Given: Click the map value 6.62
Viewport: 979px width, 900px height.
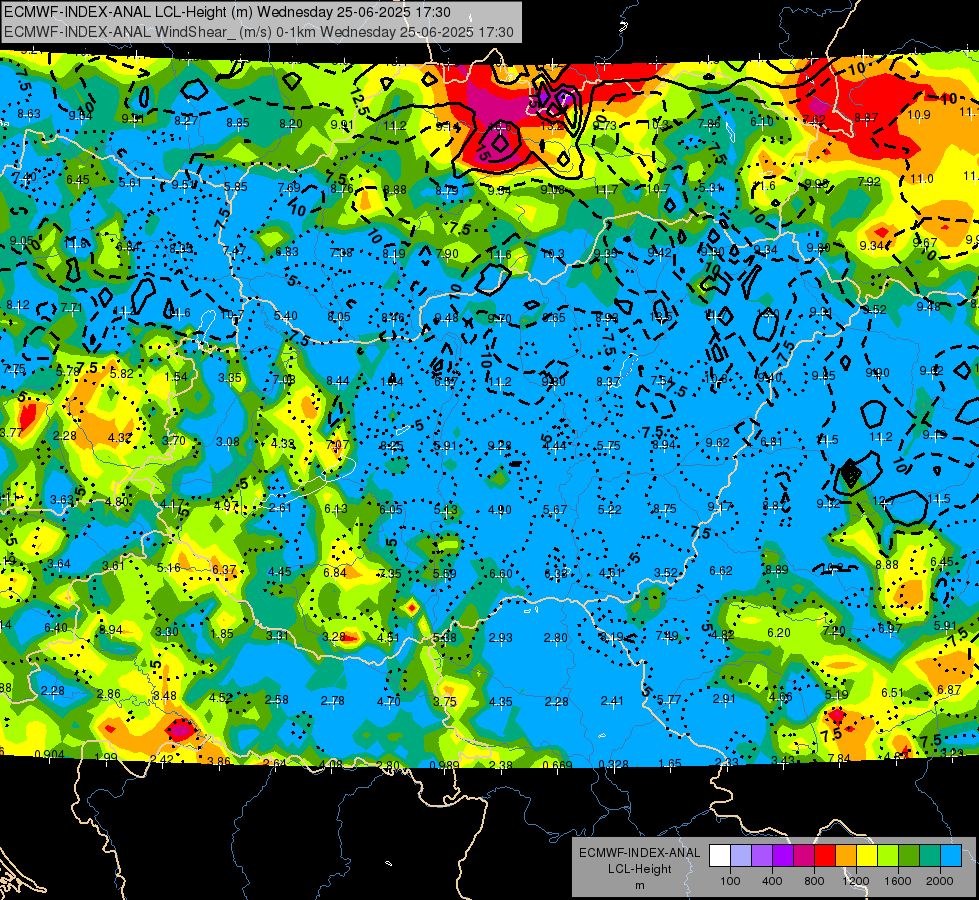Looking at the screenshot, I should (x=721, y=571).
